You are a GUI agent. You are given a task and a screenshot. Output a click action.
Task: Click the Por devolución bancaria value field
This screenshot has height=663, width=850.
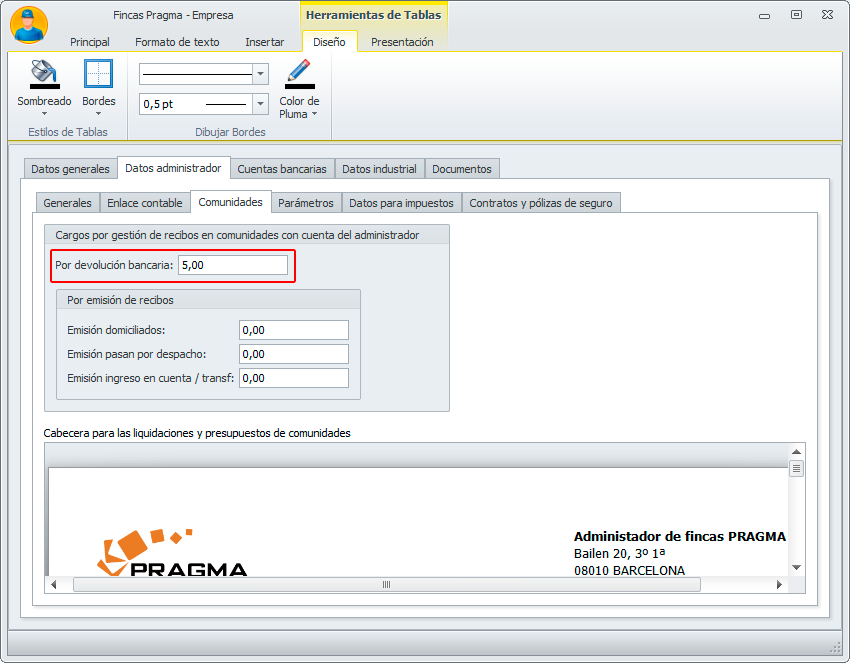233,265
